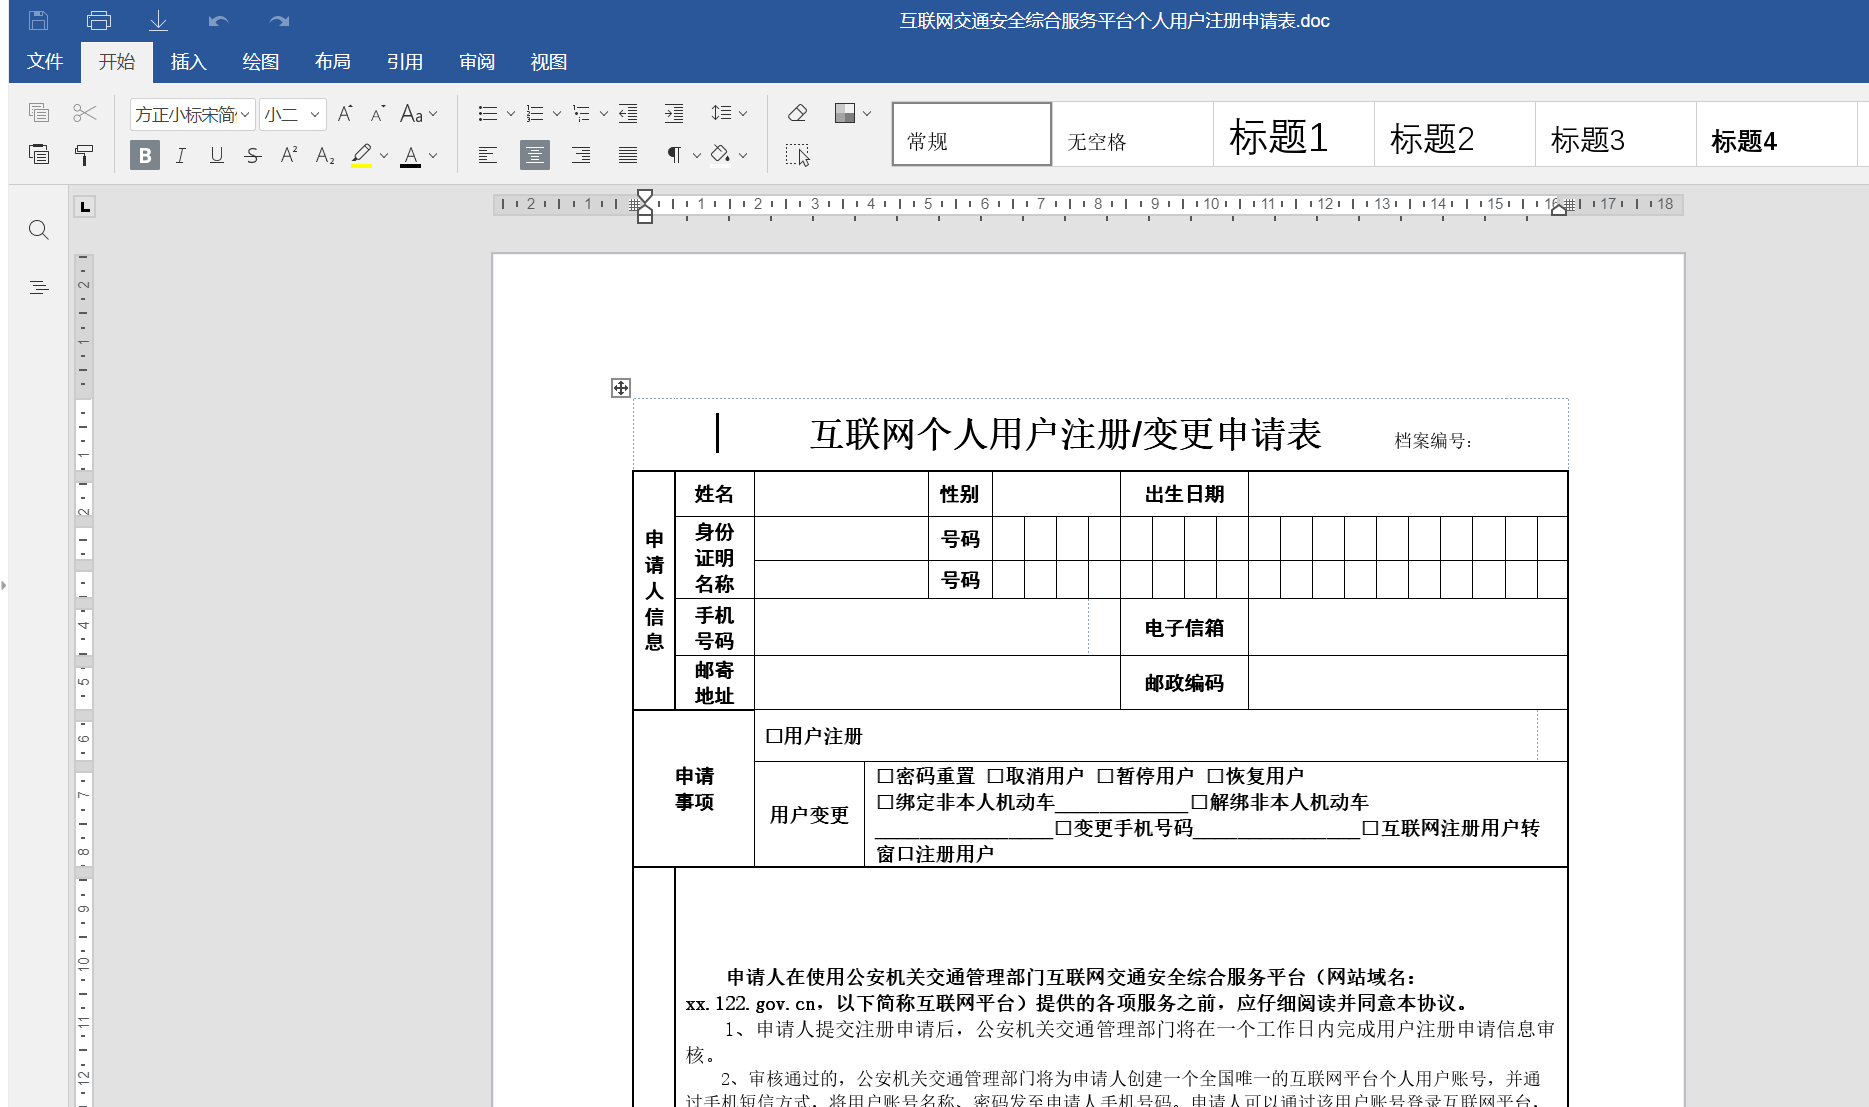Toggle strikethrough formatting
The width and height of the screenshot is (1869, 1107).
click(x=253, y=155)
